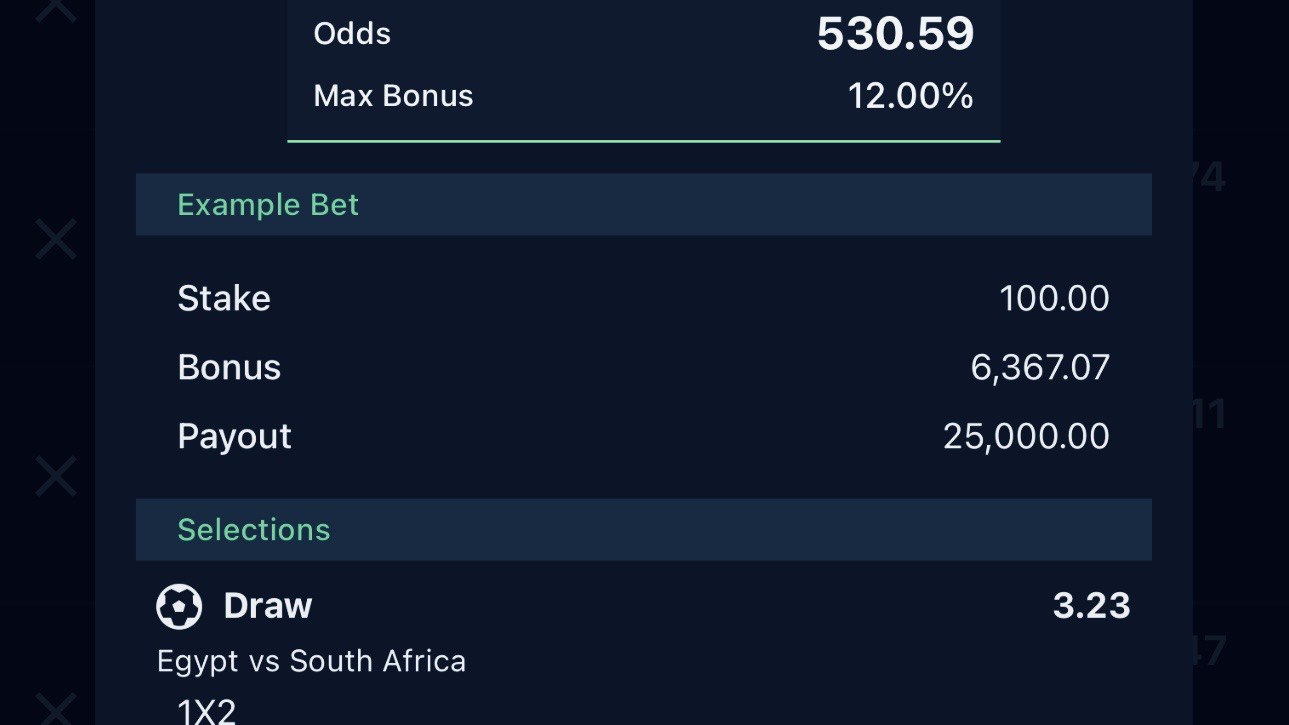The image size is (1289, 725).
Task: Select the Example Bet section header
Action: (x=644, y=205)
